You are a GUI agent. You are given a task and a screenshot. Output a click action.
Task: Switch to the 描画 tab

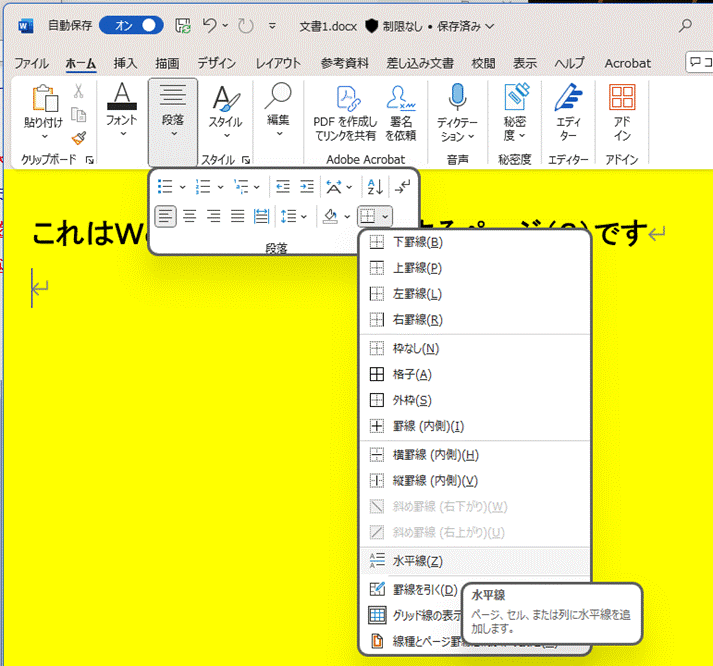pyautogui.click(x=167, y=63)
